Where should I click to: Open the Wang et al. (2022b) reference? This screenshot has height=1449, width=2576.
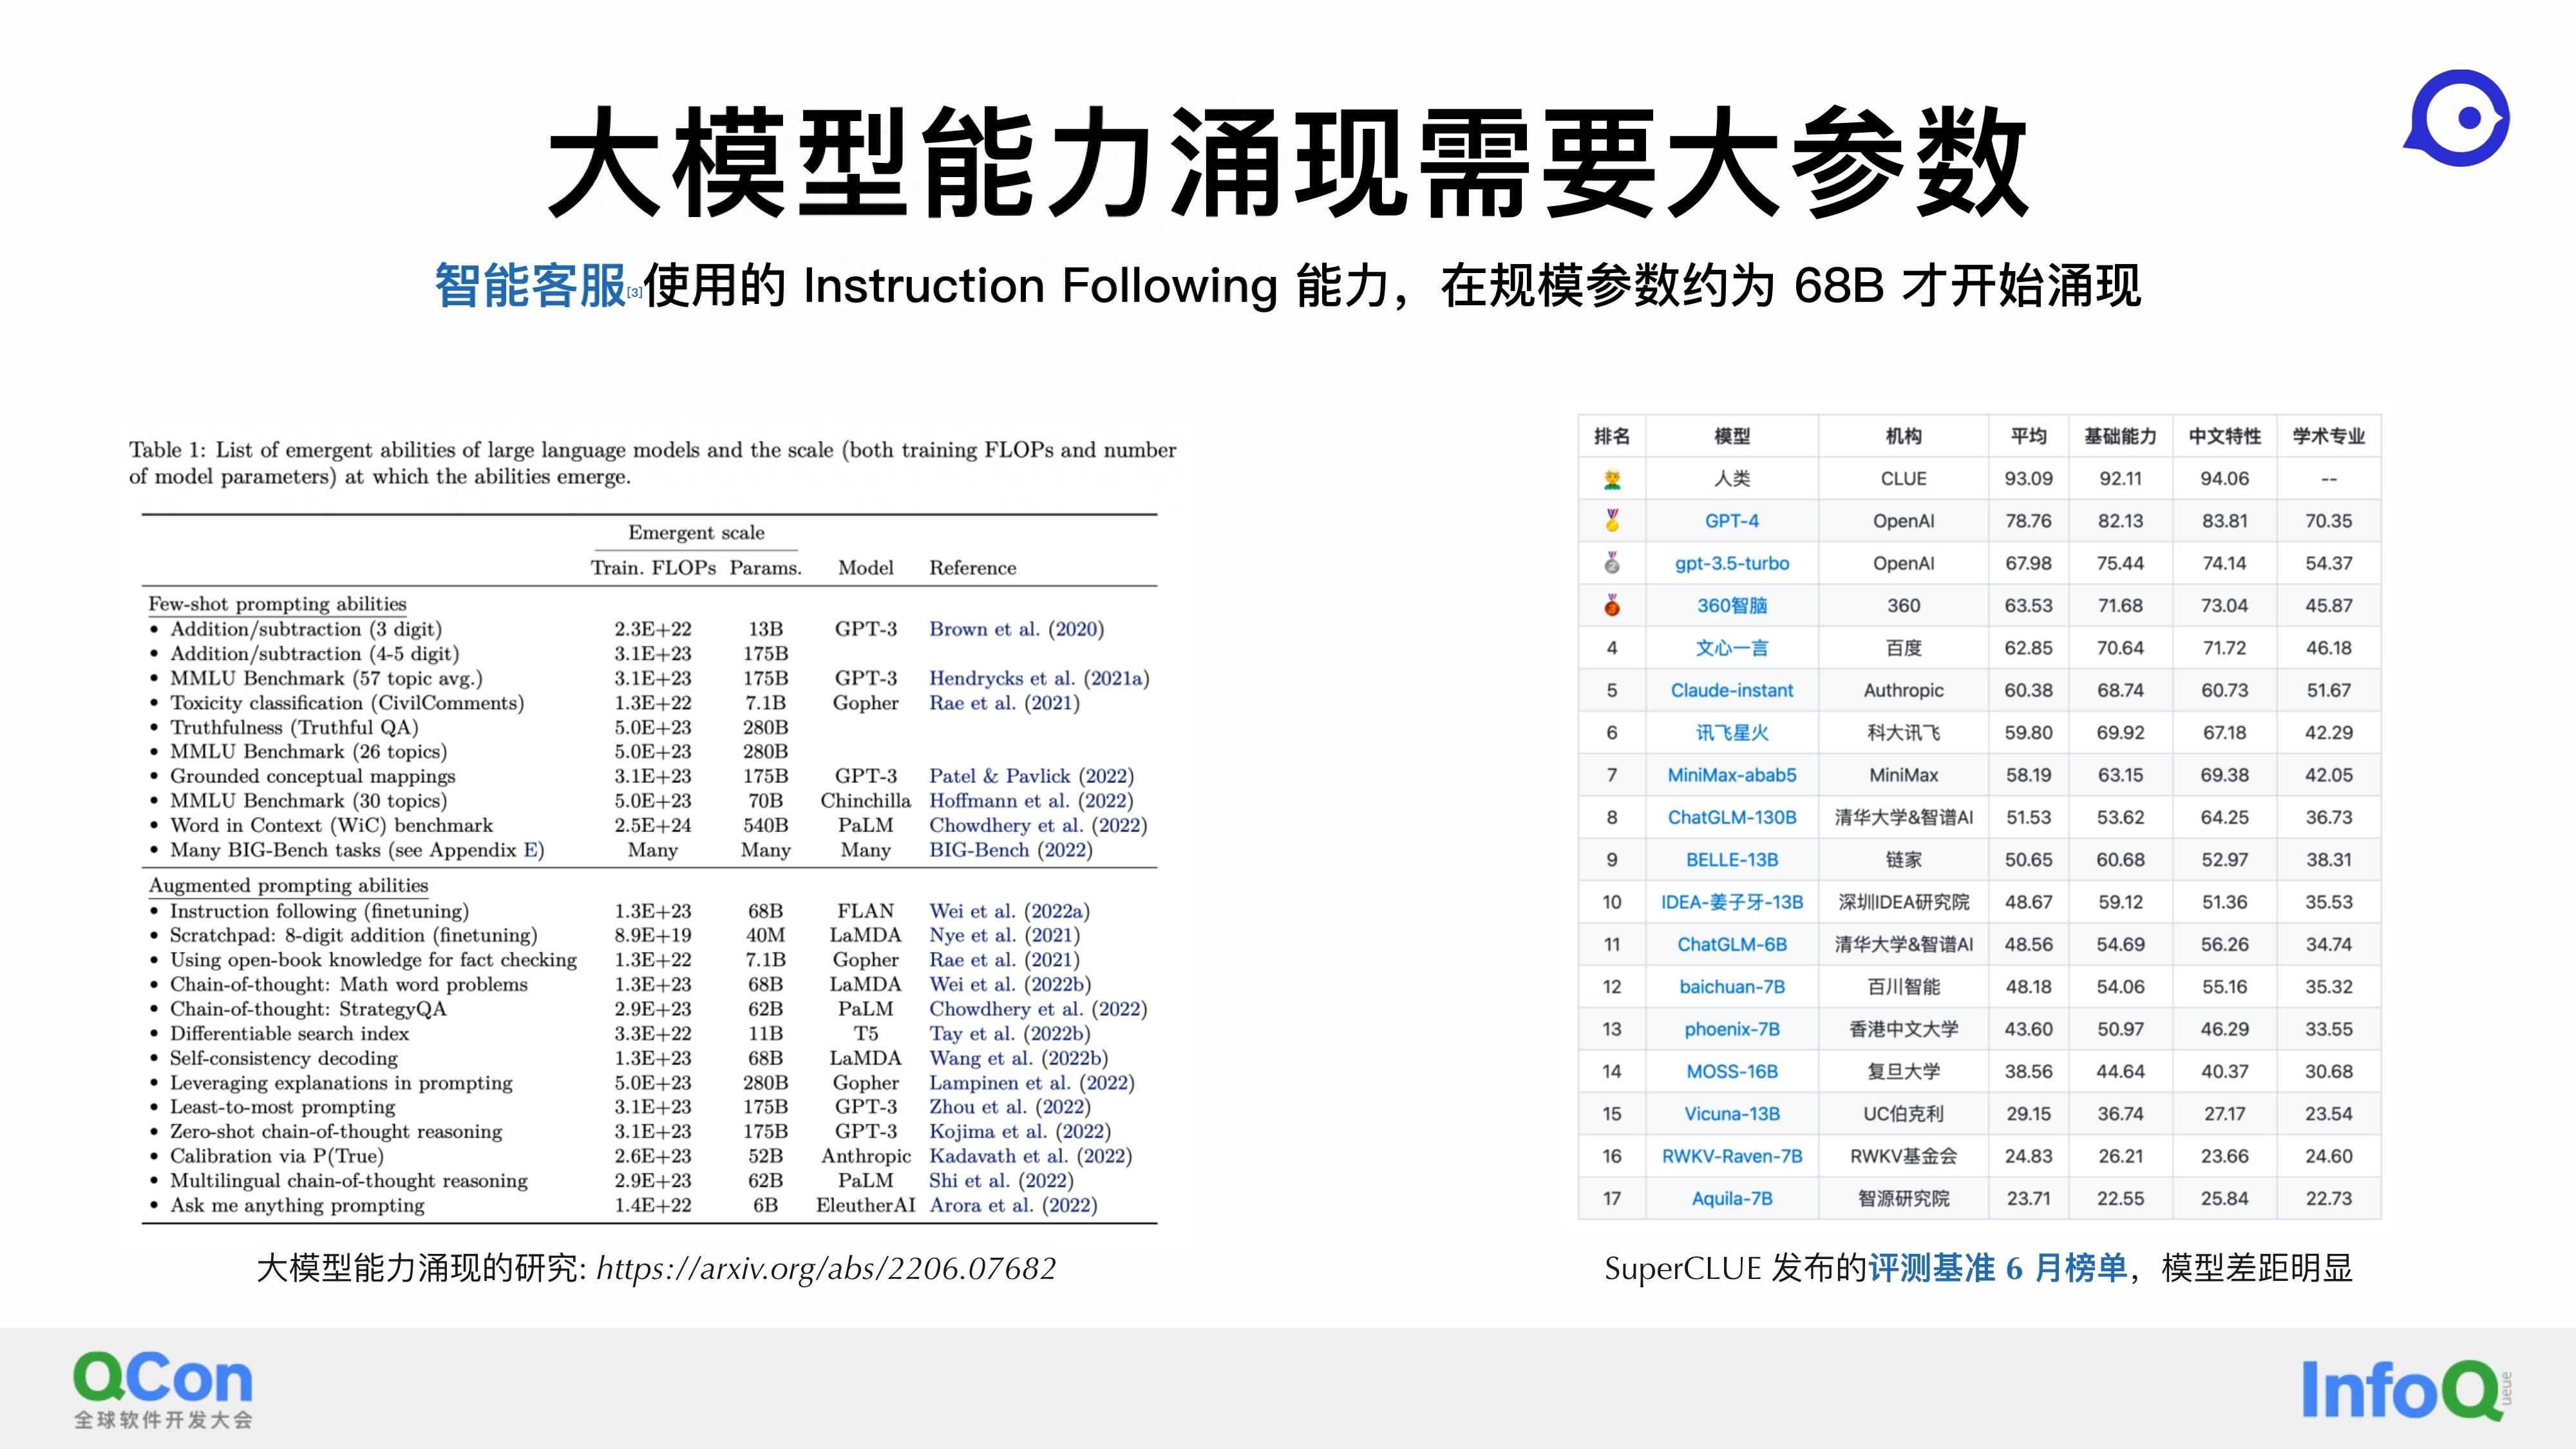click(x=1018, y=1058)
